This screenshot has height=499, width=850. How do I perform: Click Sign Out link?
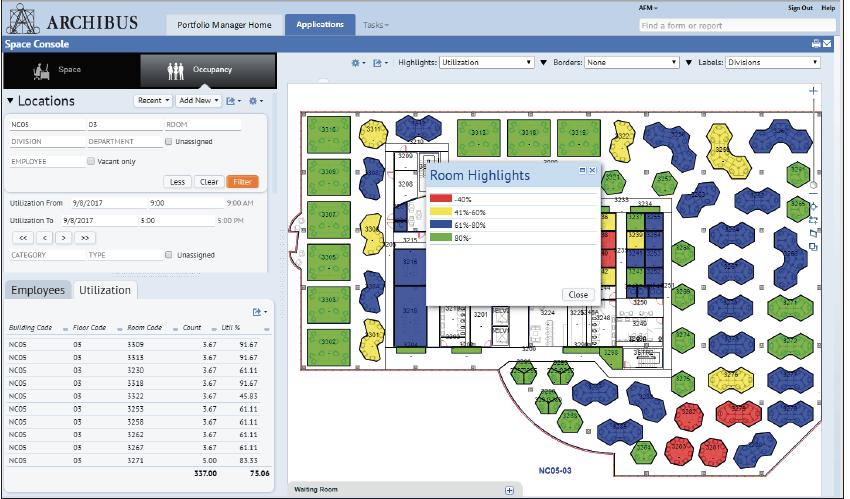click(800, 8)
